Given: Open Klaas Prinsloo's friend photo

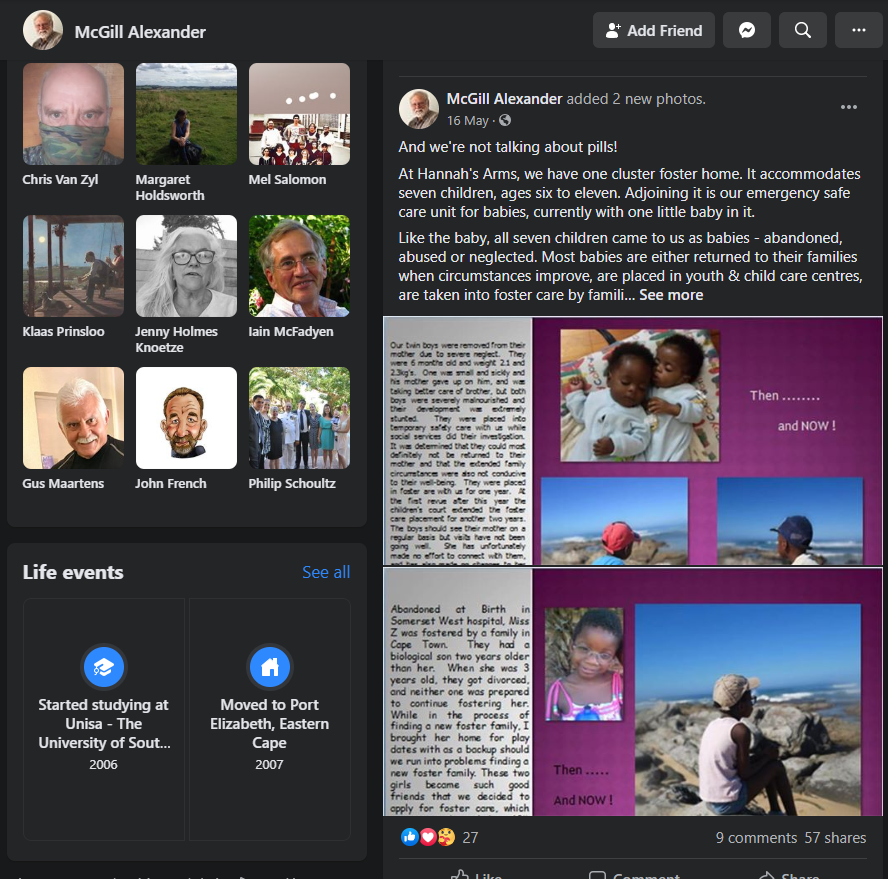Looking at the screenshot, I should click(x=74, y=266).
